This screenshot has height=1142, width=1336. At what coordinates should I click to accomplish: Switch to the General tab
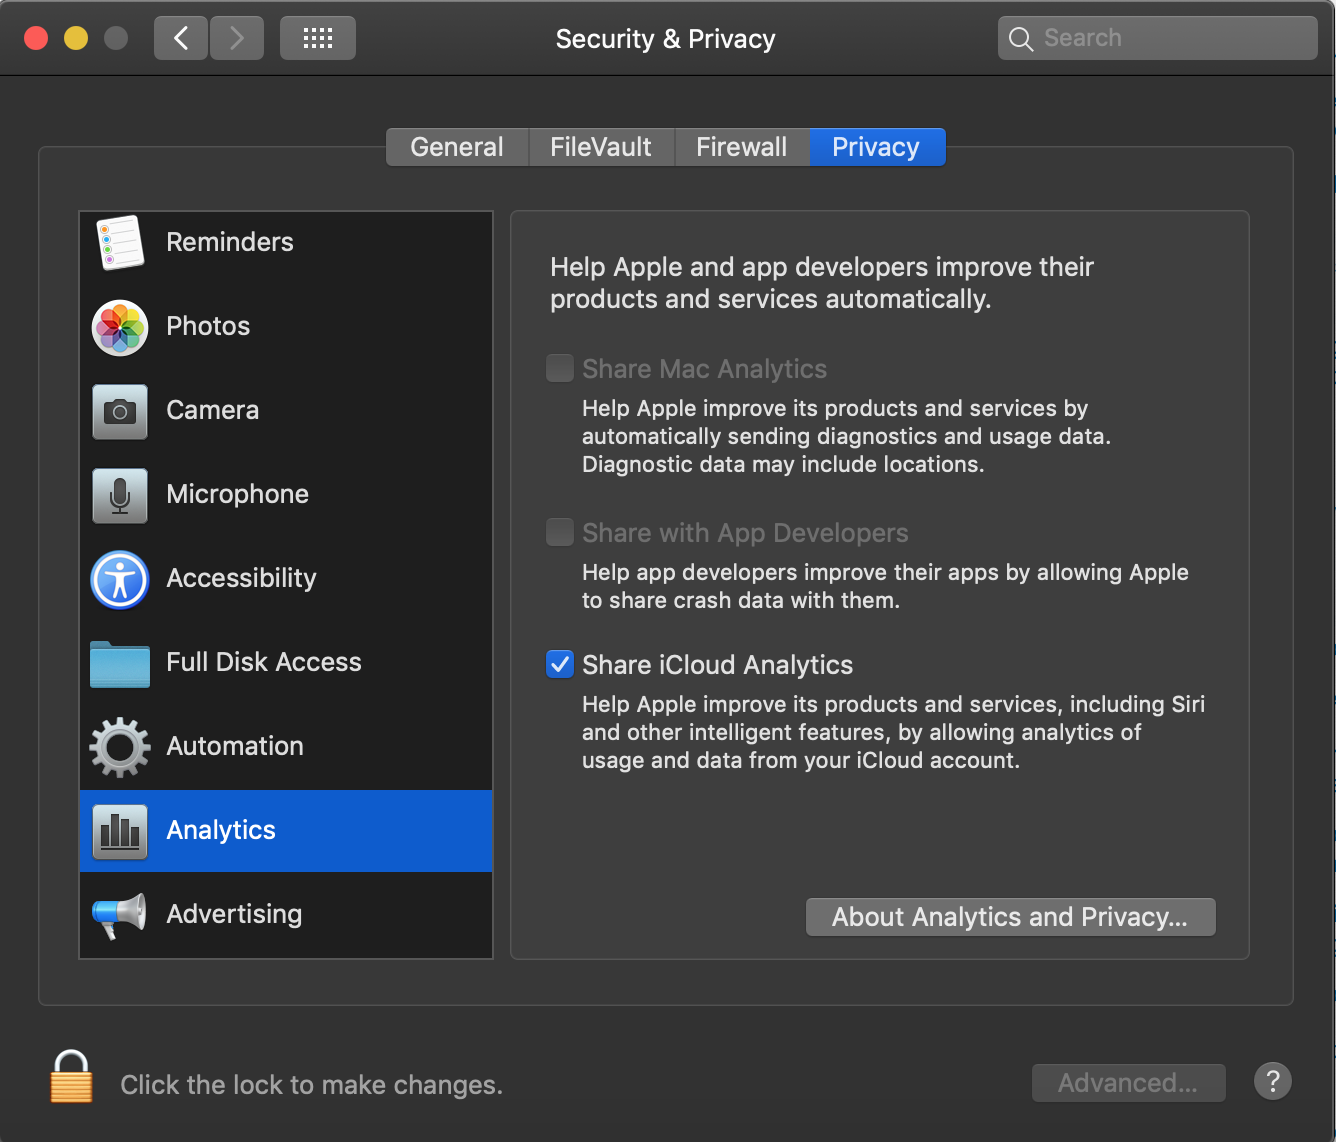(457, 147)
